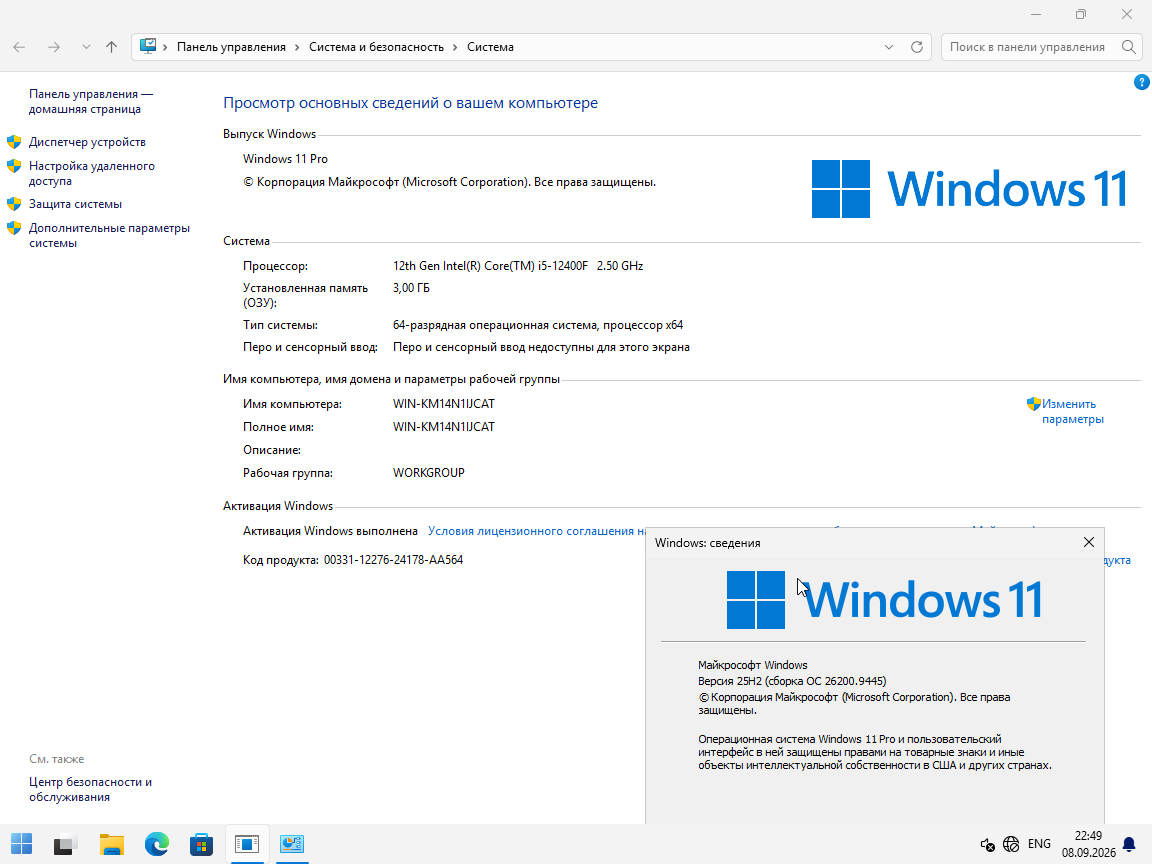Close the 'Windows: сведения' dialog
This screenshot has width=1152, height=864.
click(x=1089, y=542)
